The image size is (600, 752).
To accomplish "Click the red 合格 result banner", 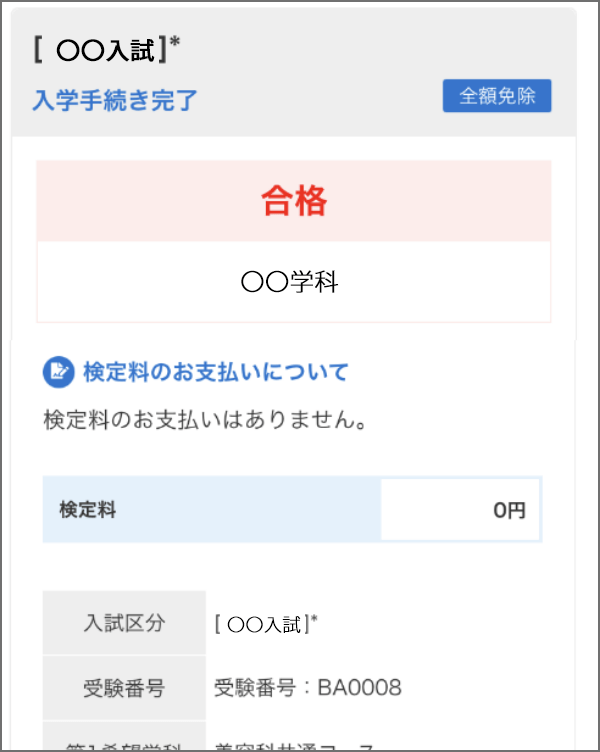I will (294, 202).
